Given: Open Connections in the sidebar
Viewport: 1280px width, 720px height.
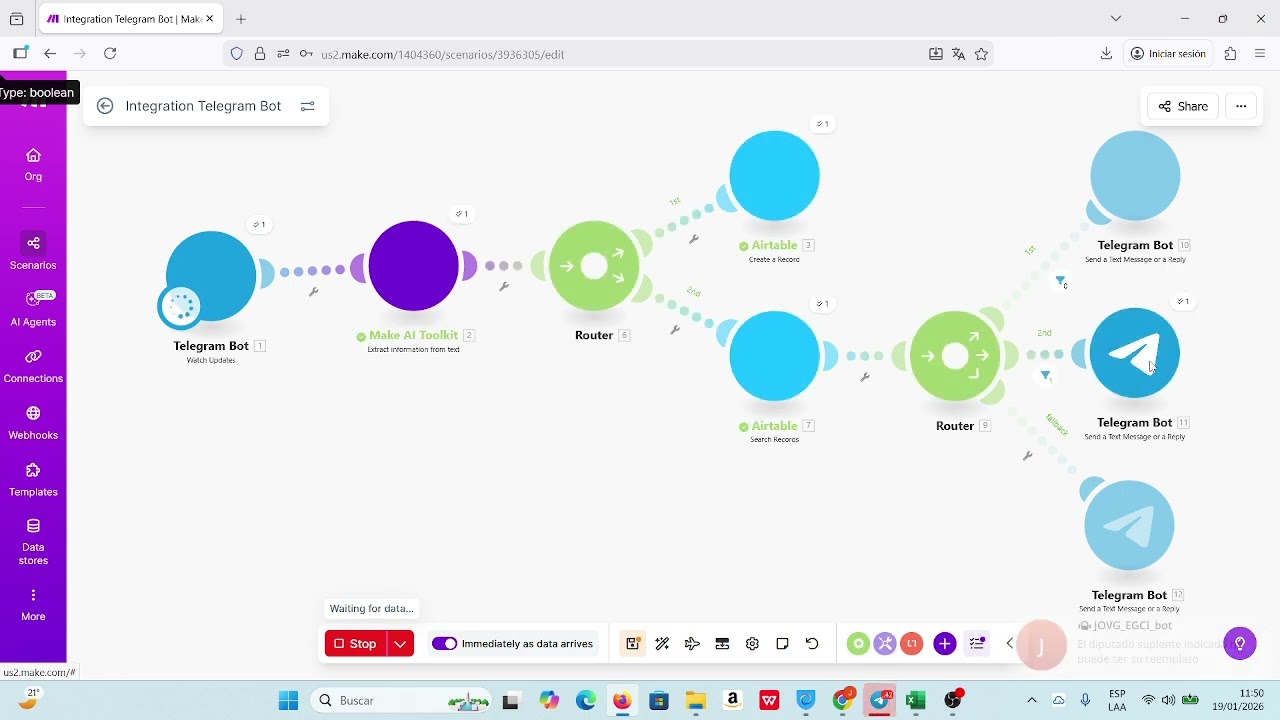Looking at the screenshot, I should coord(33,366).
